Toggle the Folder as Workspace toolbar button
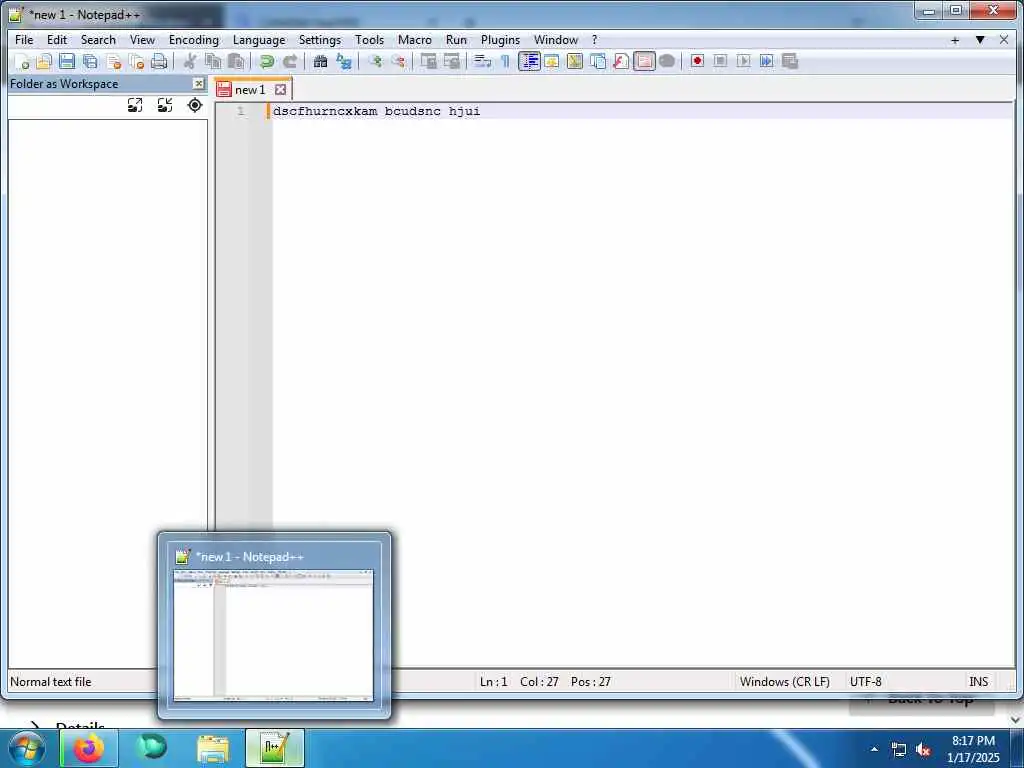Screen dimensions: 1024x768 [644, 61]
